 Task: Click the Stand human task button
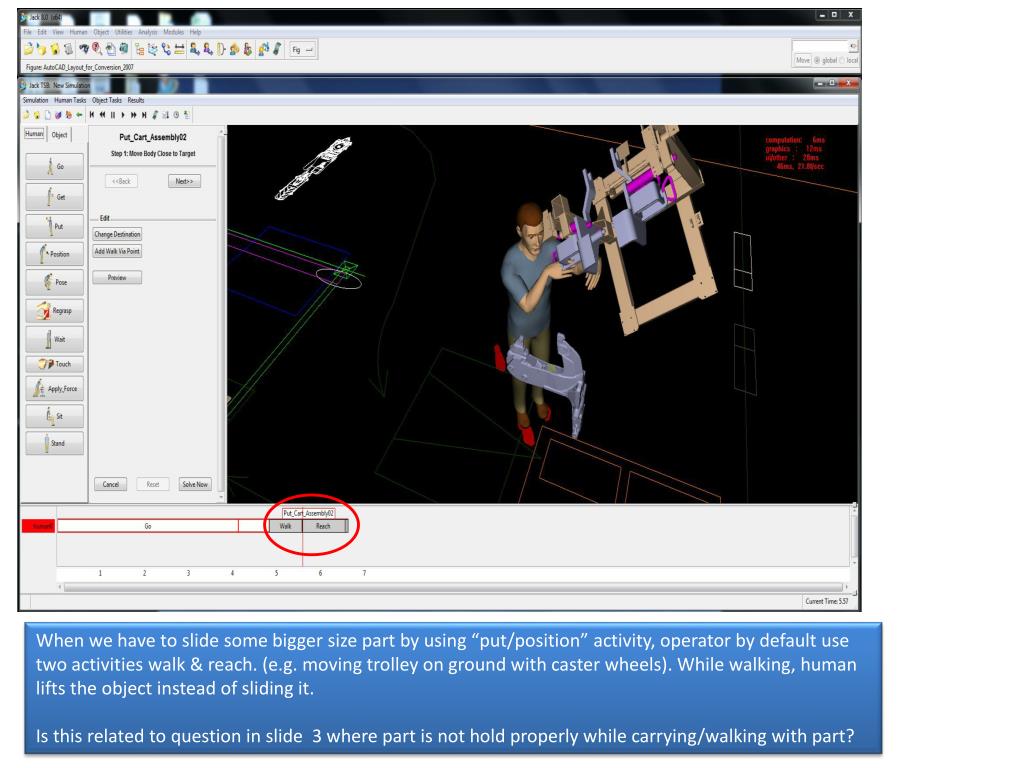pos(55,443)
